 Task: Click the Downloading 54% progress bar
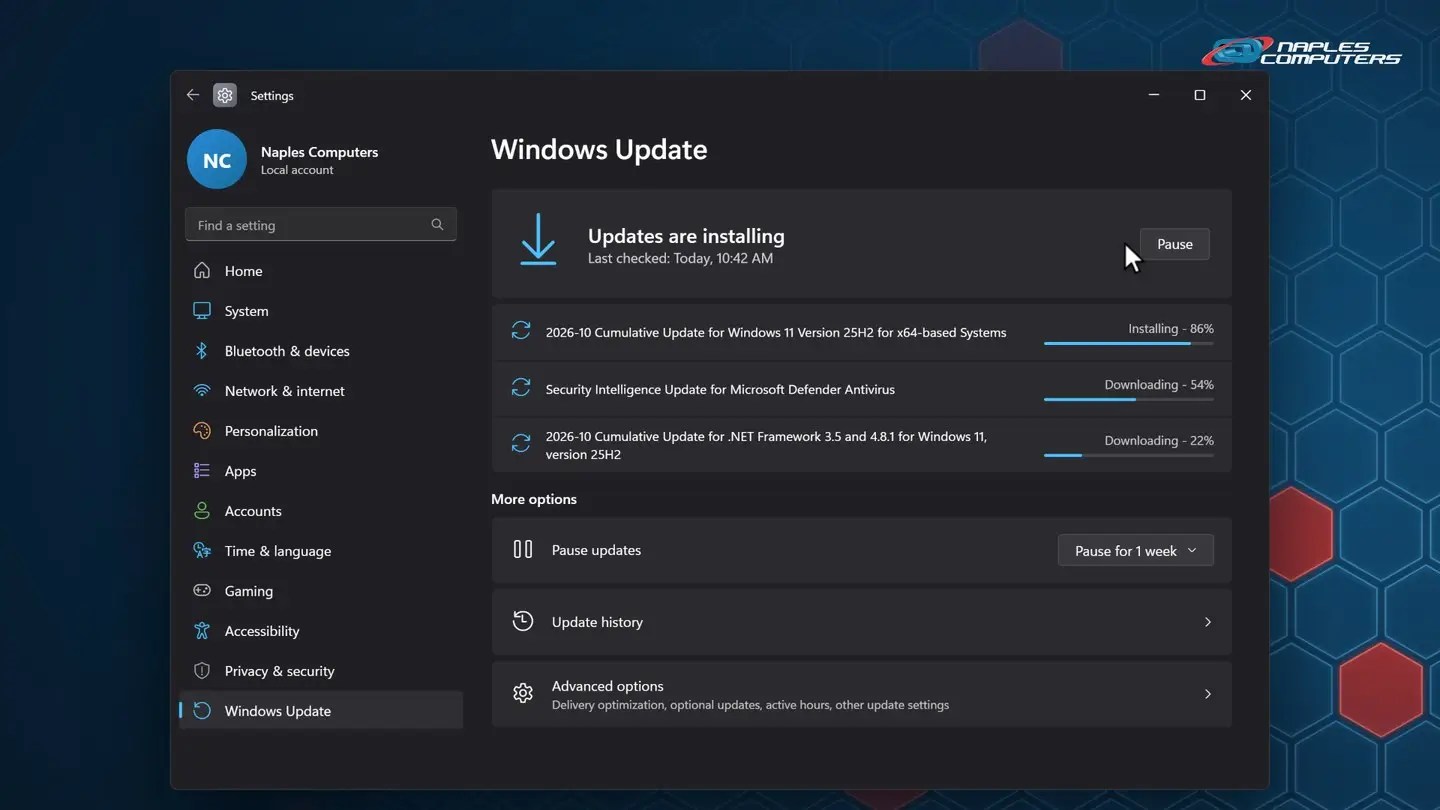(1129, 399)
